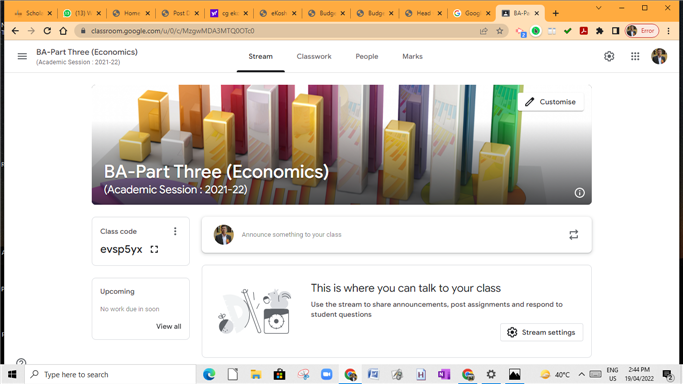Screen dimensions: 683x384
Task: Open OneNote from the taskbar
Action: (444, 374)
